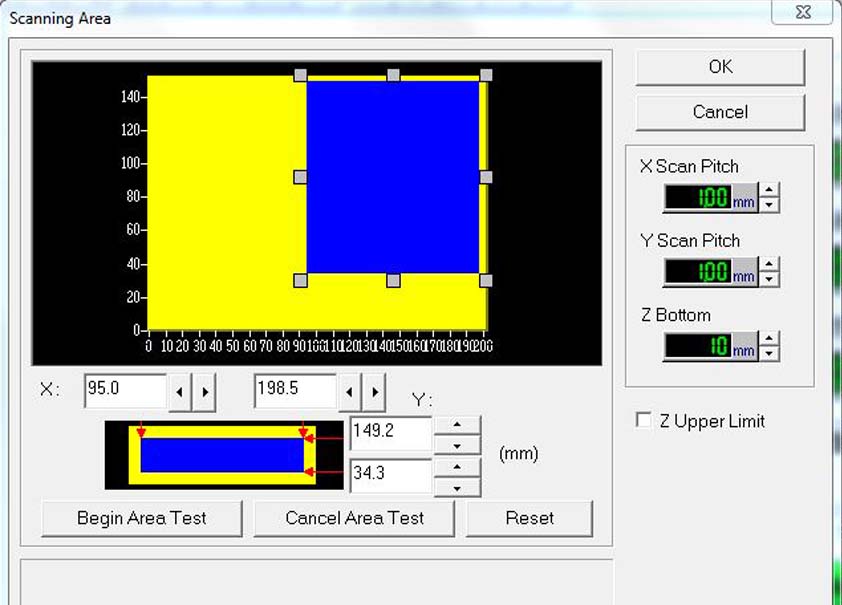
Task: Click the bottom-middle handle of blue scan area
Action: pyautogui.click(x=393, y=280)
